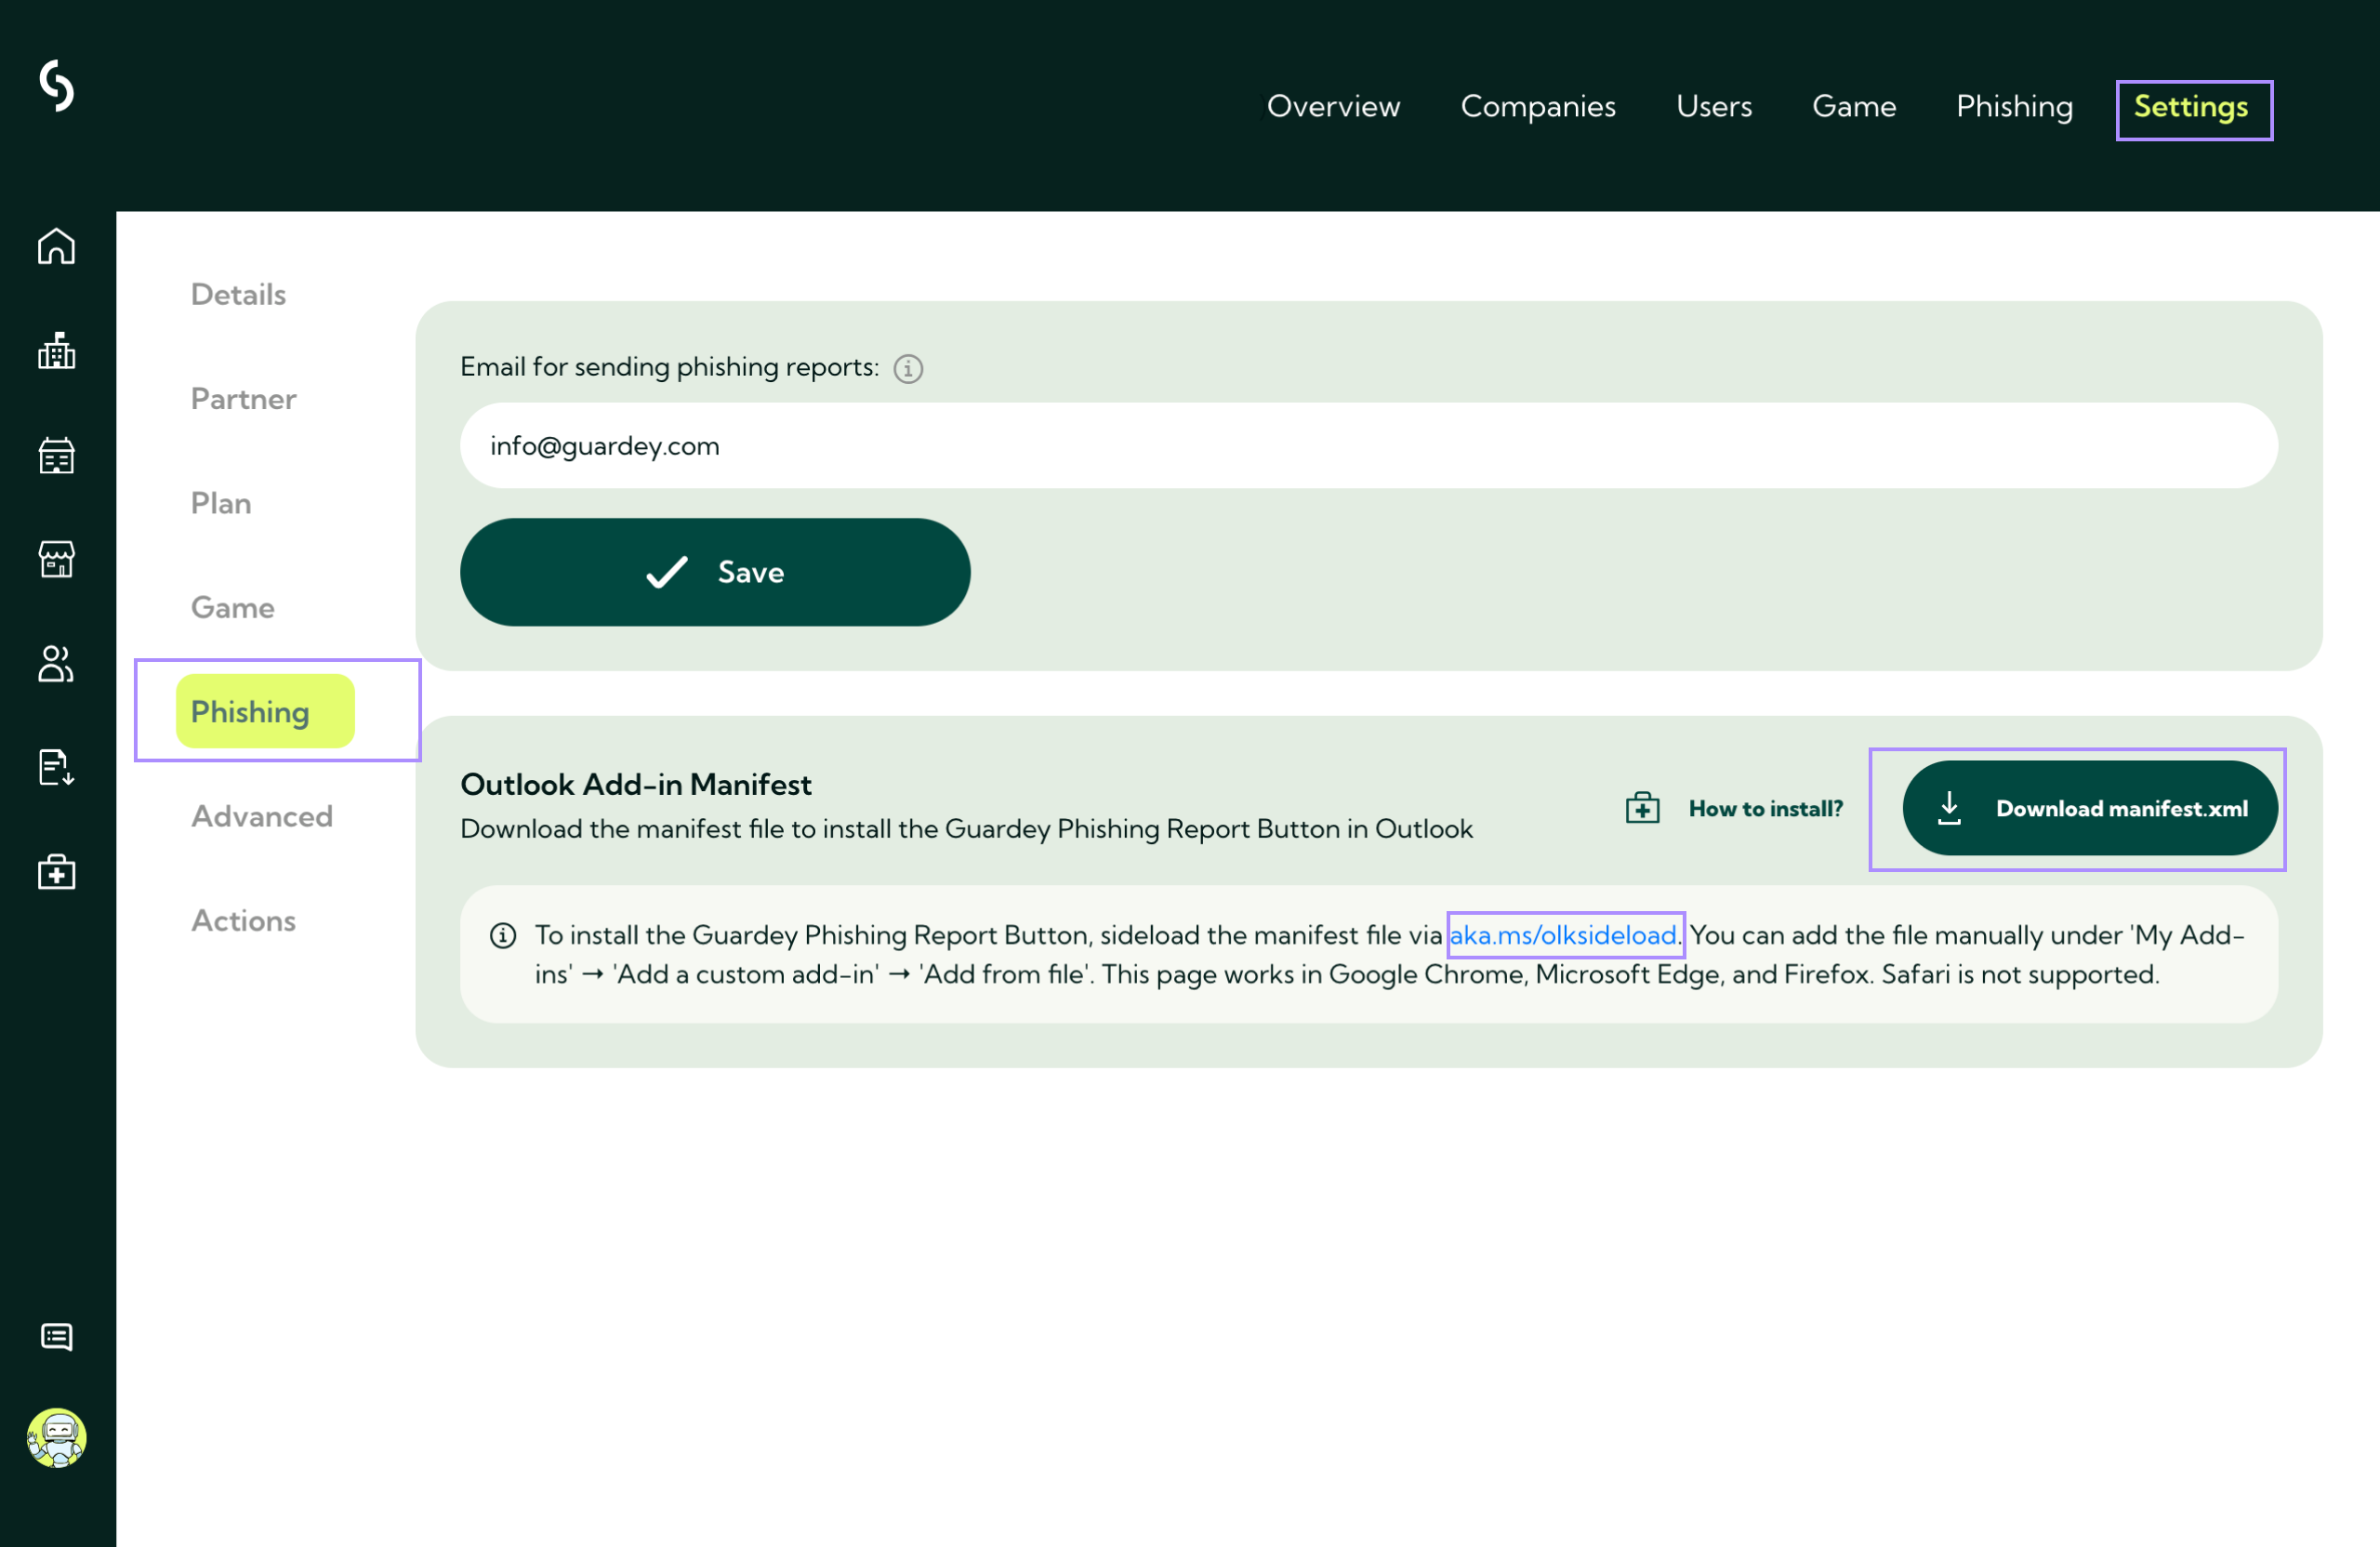Image resolution: width=2380 pixels, height=1547 pixels.
Task: Select the Advanced settings tab
Action: (262, 816)
